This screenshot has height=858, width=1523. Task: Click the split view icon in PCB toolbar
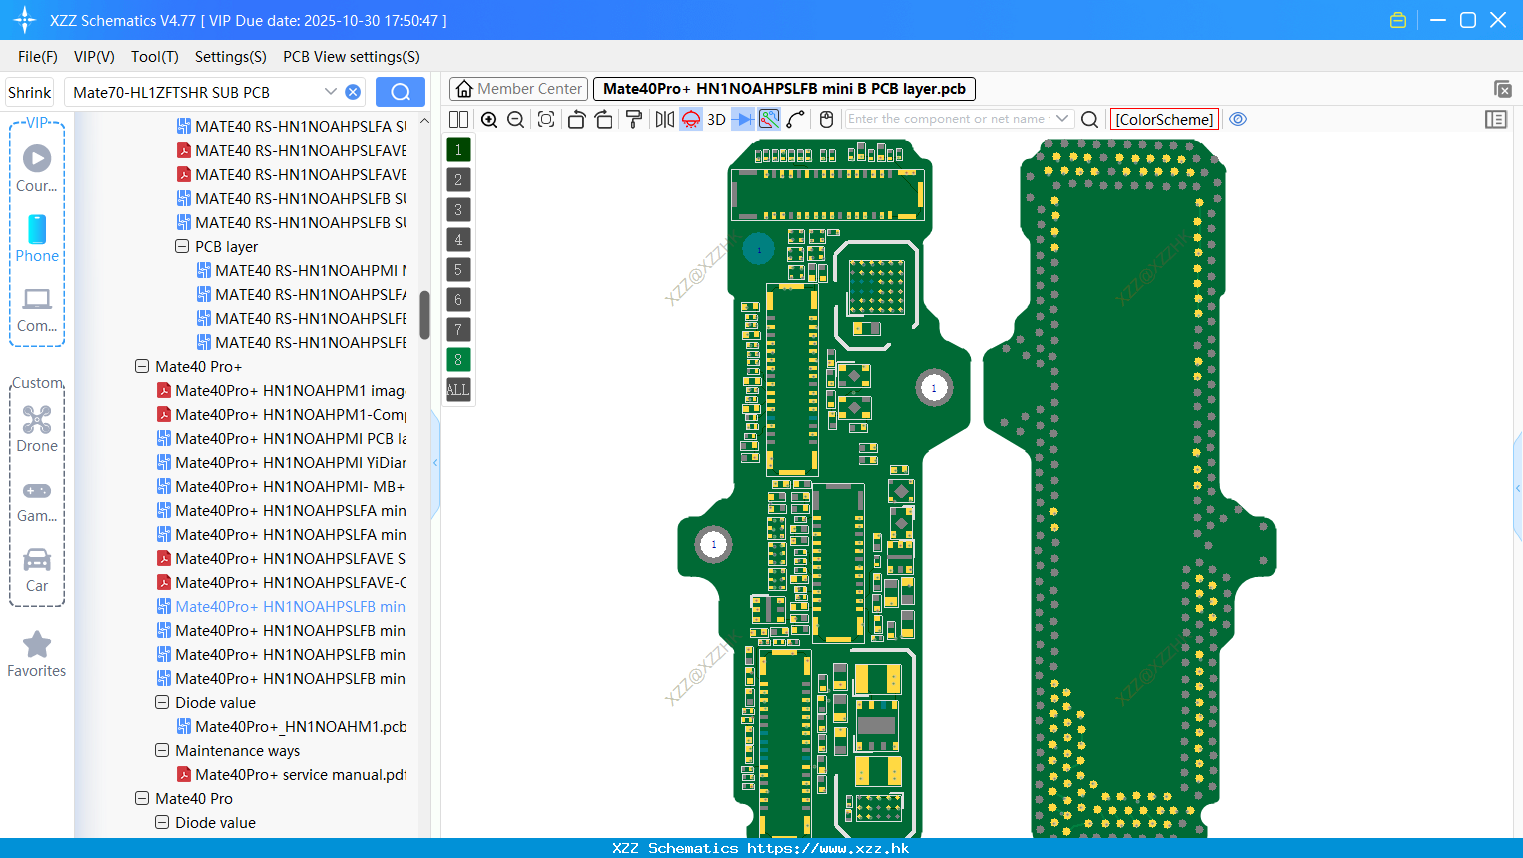[x=458, y=119]
